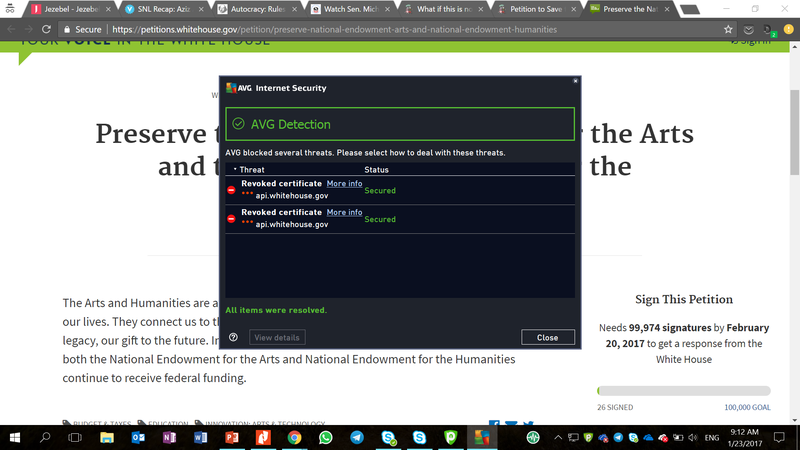Image resolution: width=800 pixels, height=450 pixels.
Task: Click red blocked icon on first certificate row
Action: tap(231, 190)
